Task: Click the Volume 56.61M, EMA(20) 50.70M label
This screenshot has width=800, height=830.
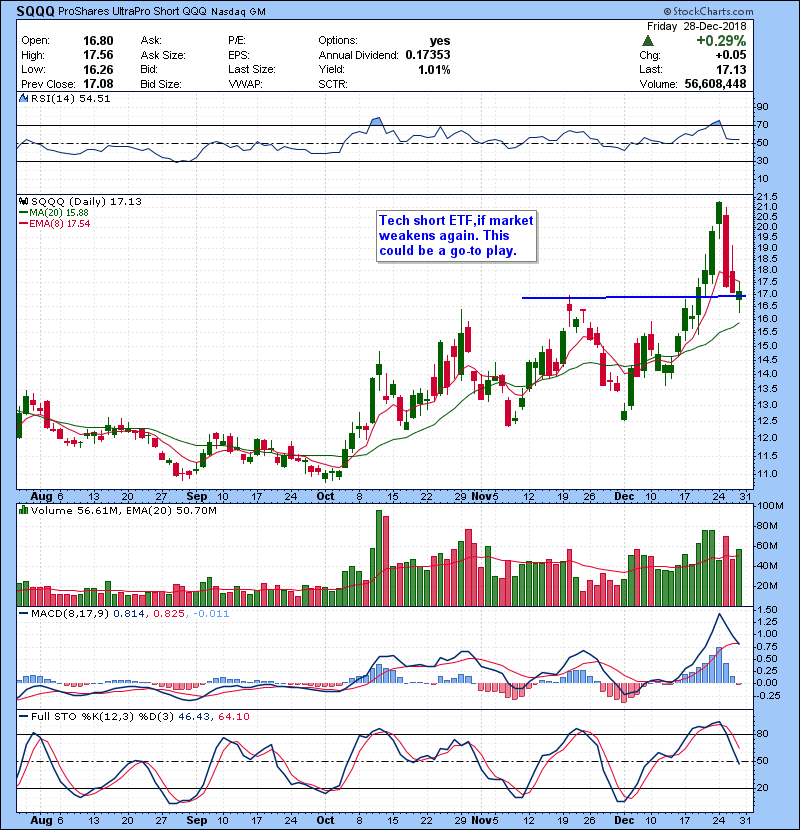Action: (123, 511)
